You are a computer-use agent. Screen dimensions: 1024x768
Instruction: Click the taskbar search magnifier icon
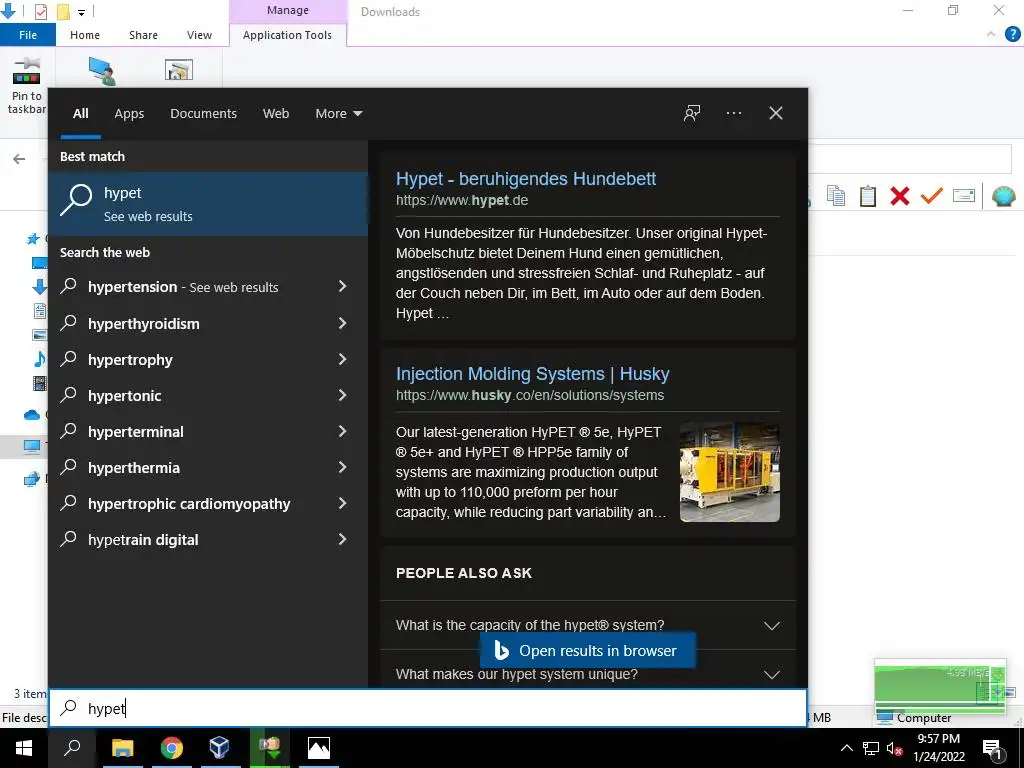coord(72,748)
